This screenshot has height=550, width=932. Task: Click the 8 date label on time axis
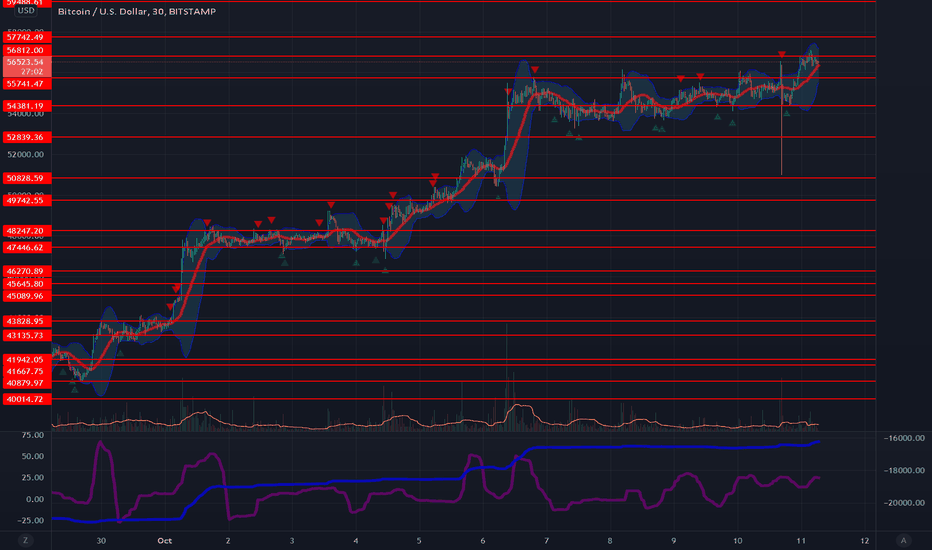tap(610, 540)
